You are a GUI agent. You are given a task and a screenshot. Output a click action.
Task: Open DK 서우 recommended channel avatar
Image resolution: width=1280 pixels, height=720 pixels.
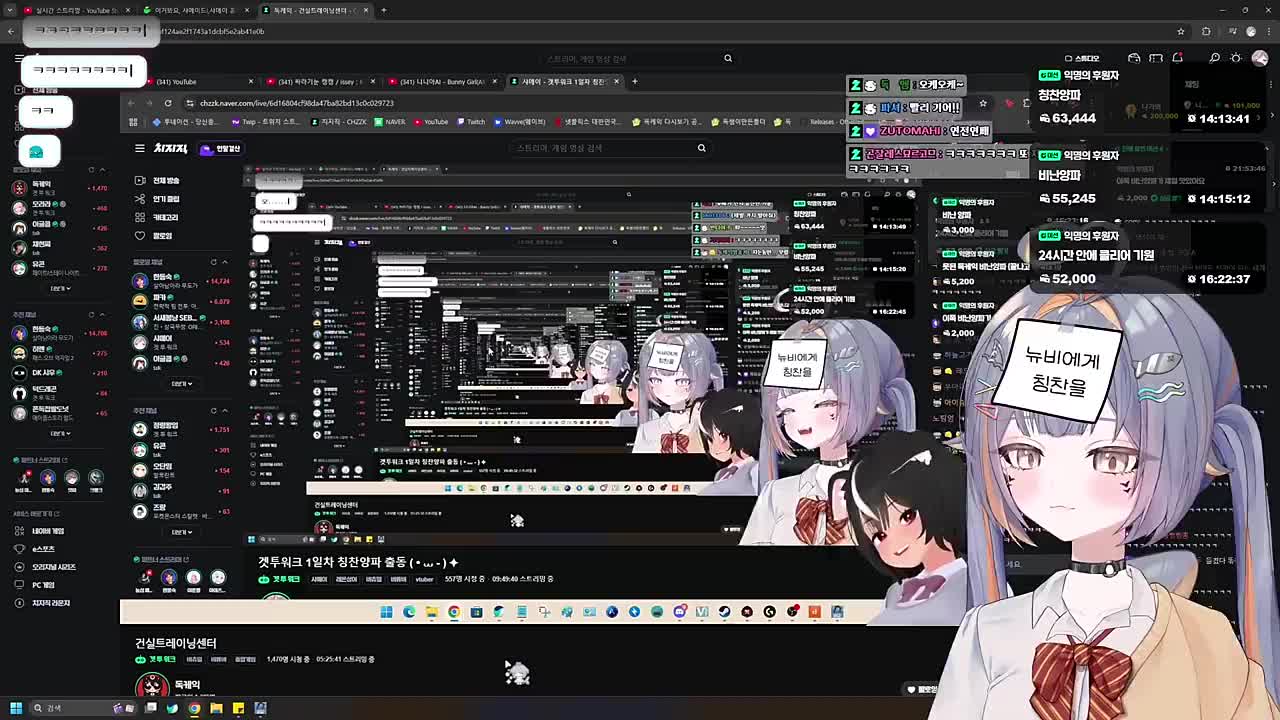19,372
